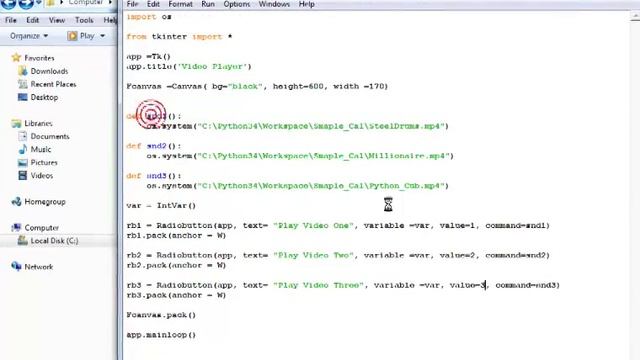
Task: Open the Format menu in IDLE
Action: tap(180, 4)
